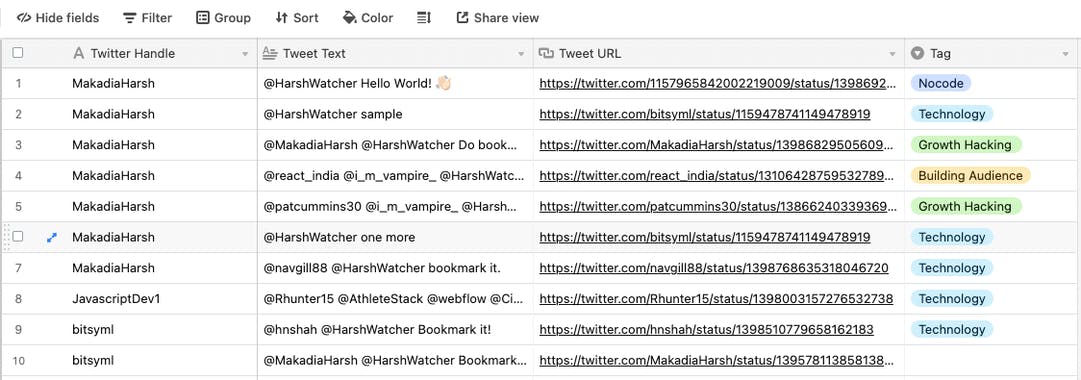Open the hnshah status link
This screenshot has height=380, width=1081.
click(707, 329)
